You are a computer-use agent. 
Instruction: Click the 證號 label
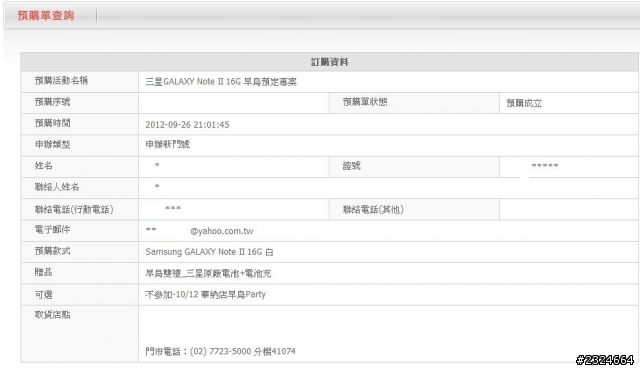click(352, 166)
